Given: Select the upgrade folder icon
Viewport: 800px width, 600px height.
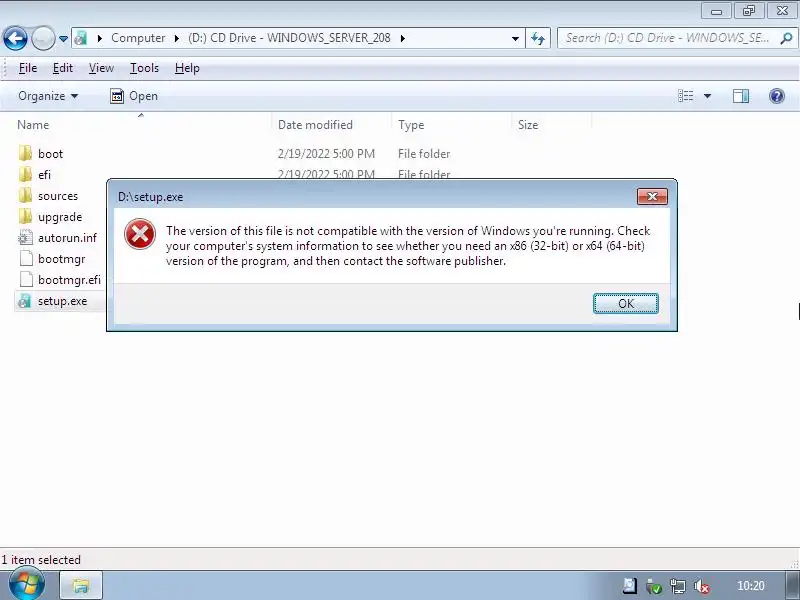Looking at the screenshot, I should pyautogui.click(x=25, y=217).
